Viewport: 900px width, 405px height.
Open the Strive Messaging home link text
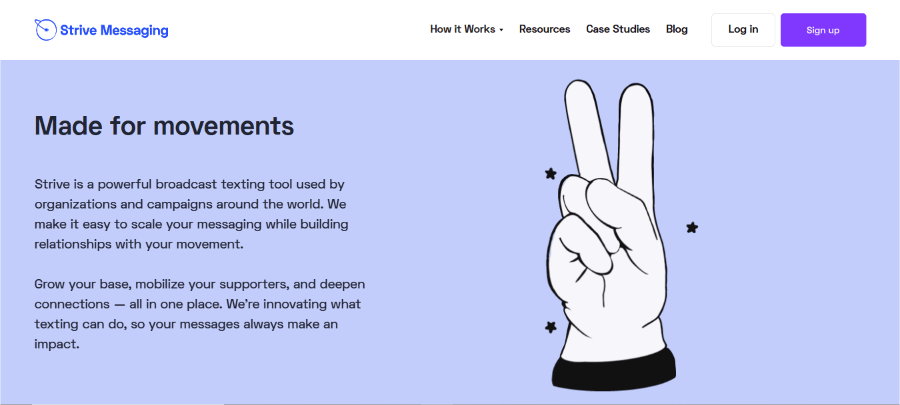click(x=114, y=30)
